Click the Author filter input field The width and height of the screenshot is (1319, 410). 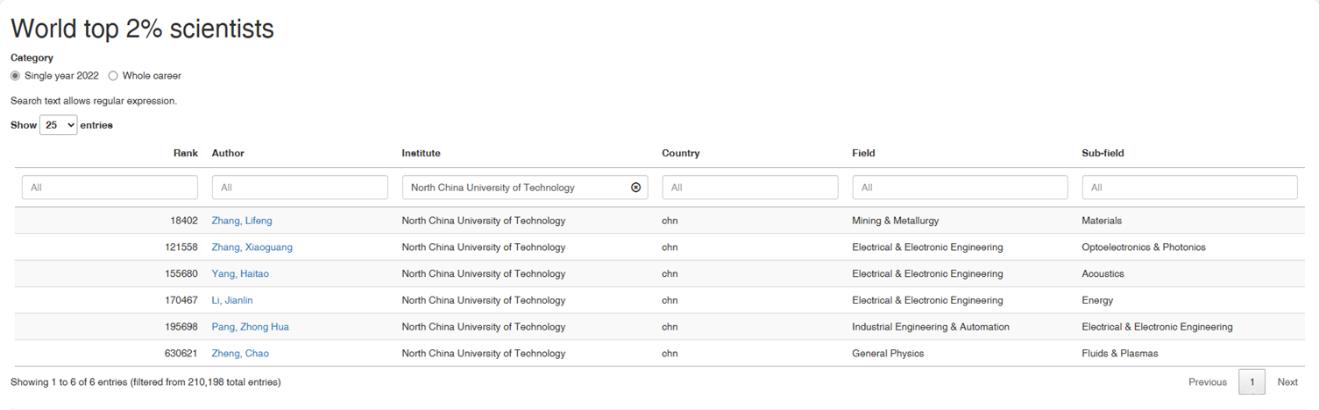click(300, 187)
